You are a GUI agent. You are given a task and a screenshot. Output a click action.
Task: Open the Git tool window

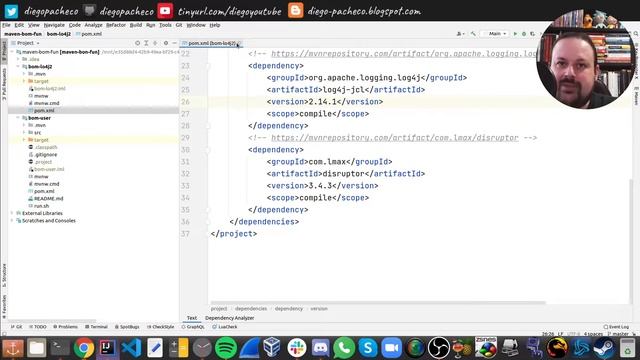tap(17, 327)
